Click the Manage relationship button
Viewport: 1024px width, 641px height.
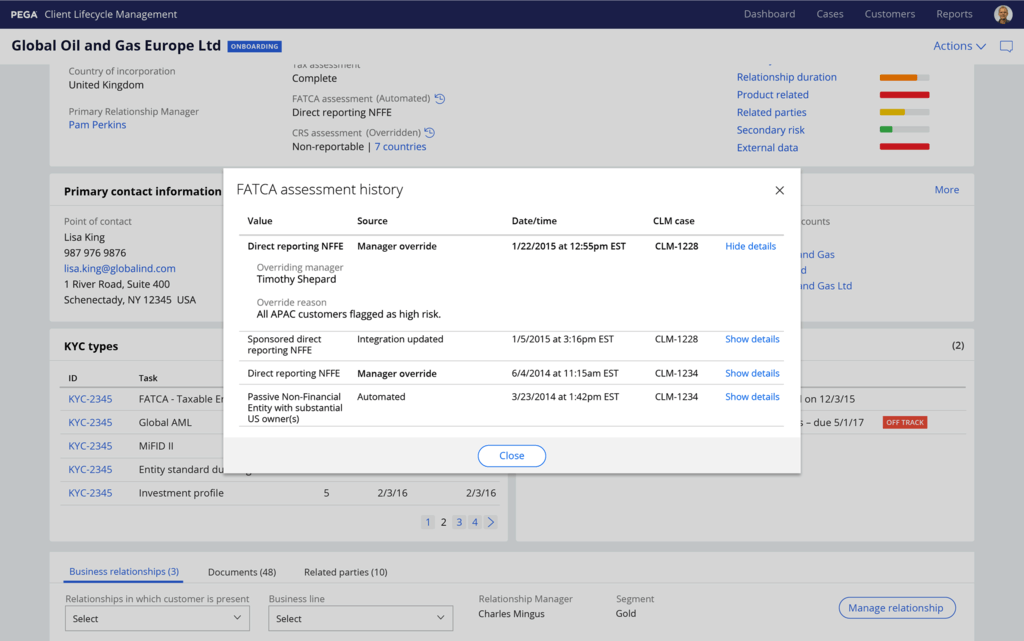896,608
